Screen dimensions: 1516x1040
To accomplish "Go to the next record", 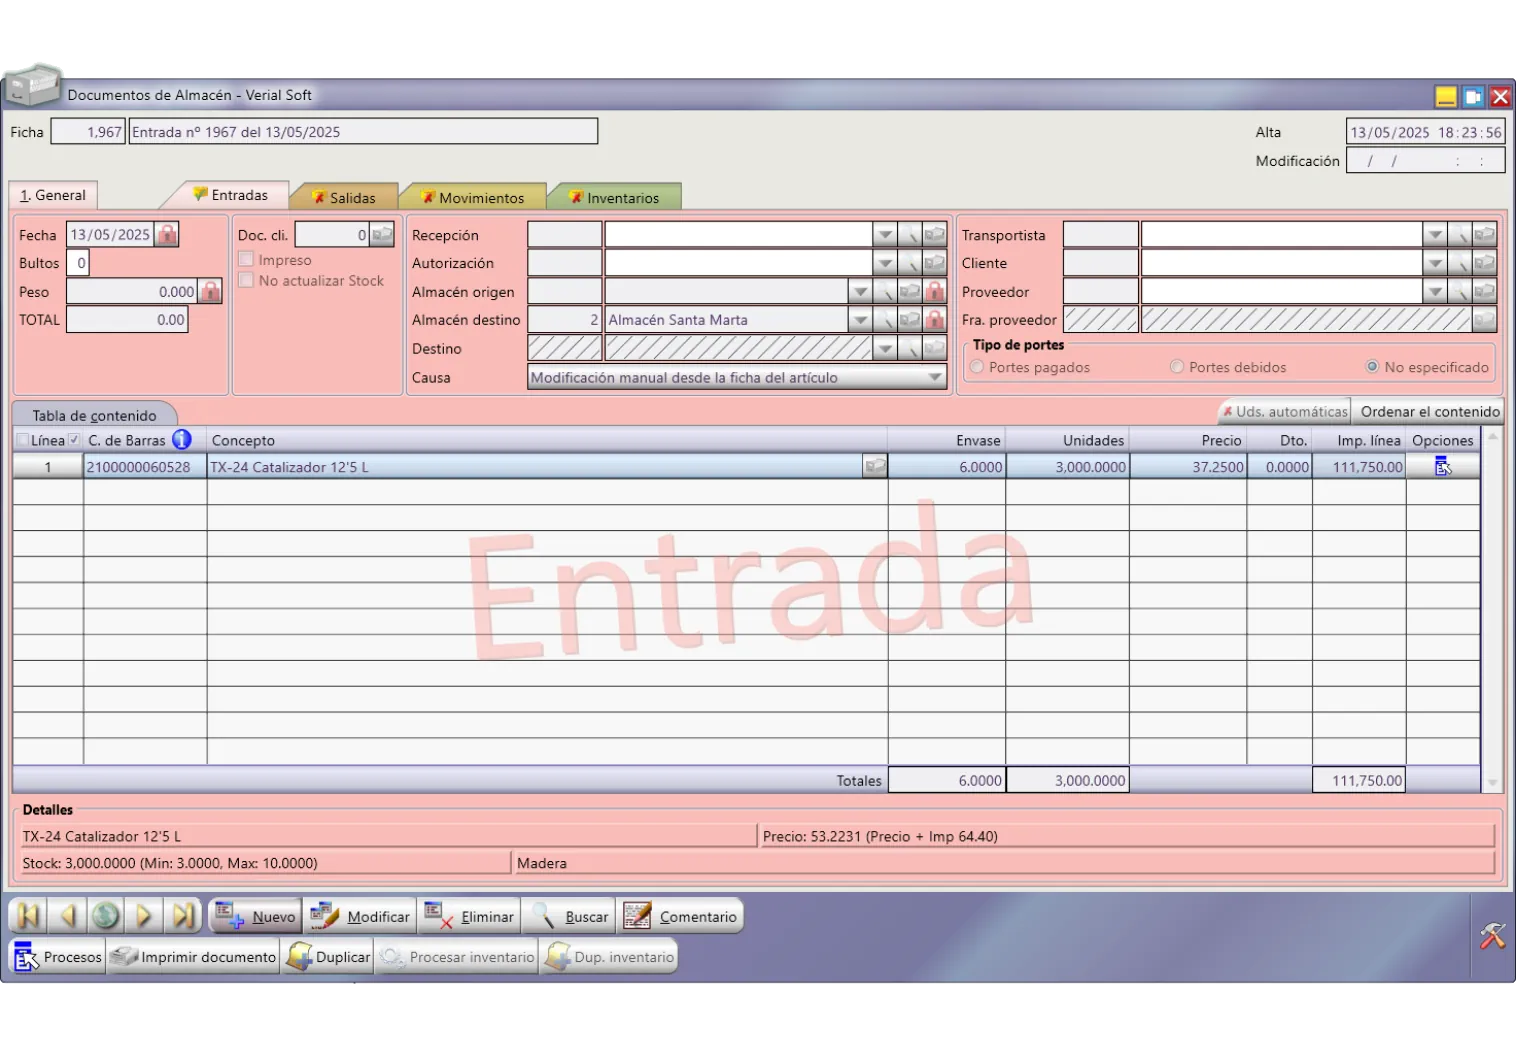I will tap(143, 916).
